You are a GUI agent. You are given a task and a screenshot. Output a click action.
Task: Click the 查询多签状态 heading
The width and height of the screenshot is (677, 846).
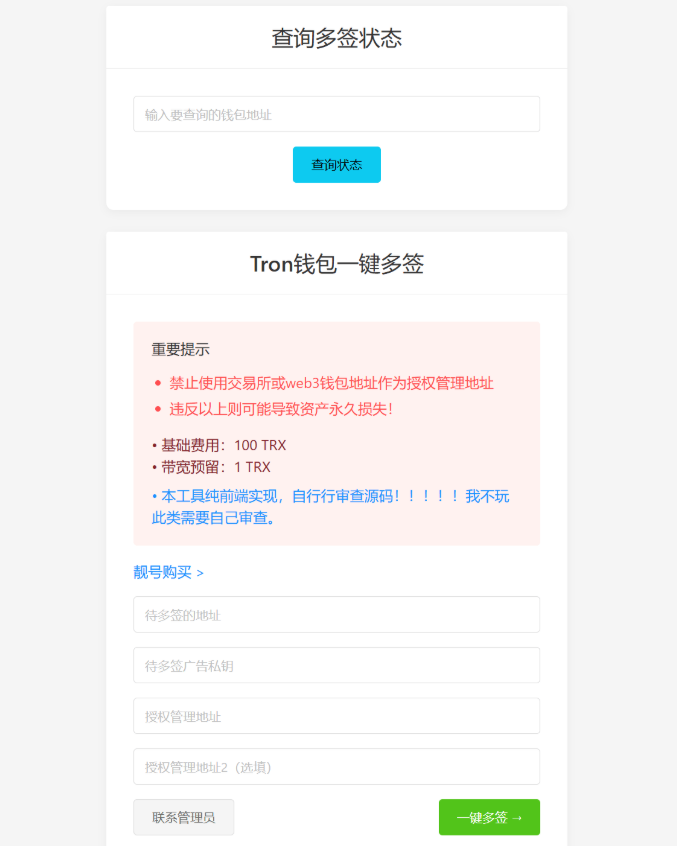coord(337,38)
